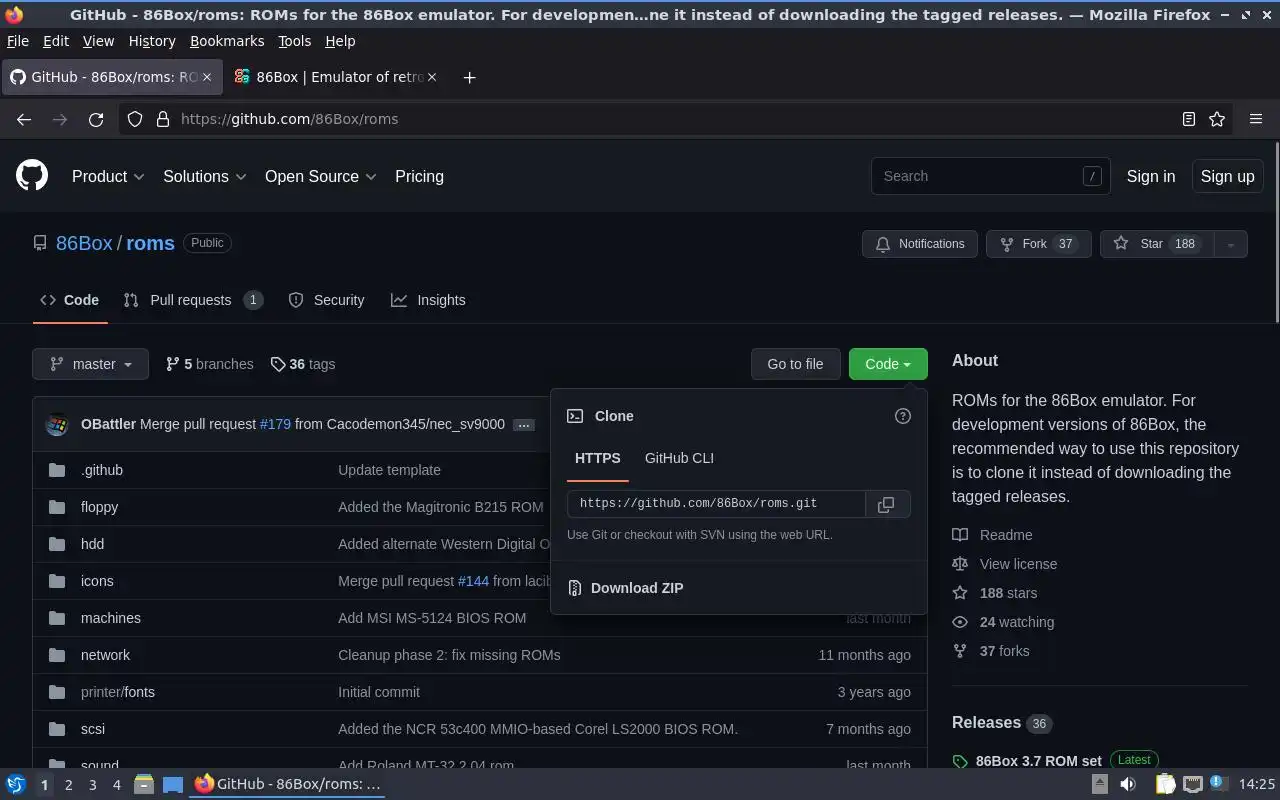Click the volume speaker tray icon
1280x800 pixels.
coord(1128,784)
